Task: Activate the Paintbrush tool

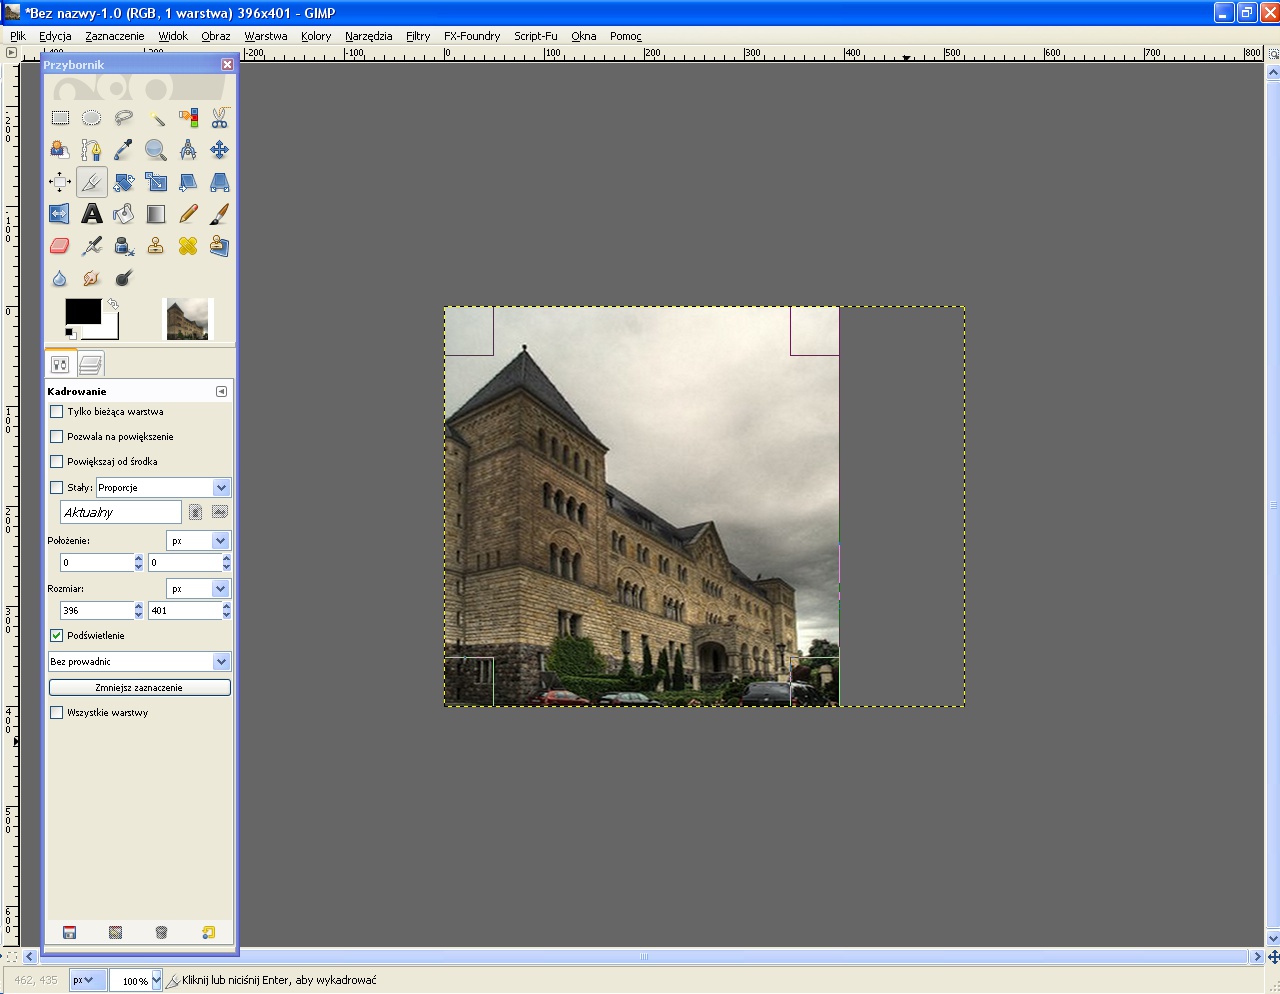Action: click(x=220, y=214)
